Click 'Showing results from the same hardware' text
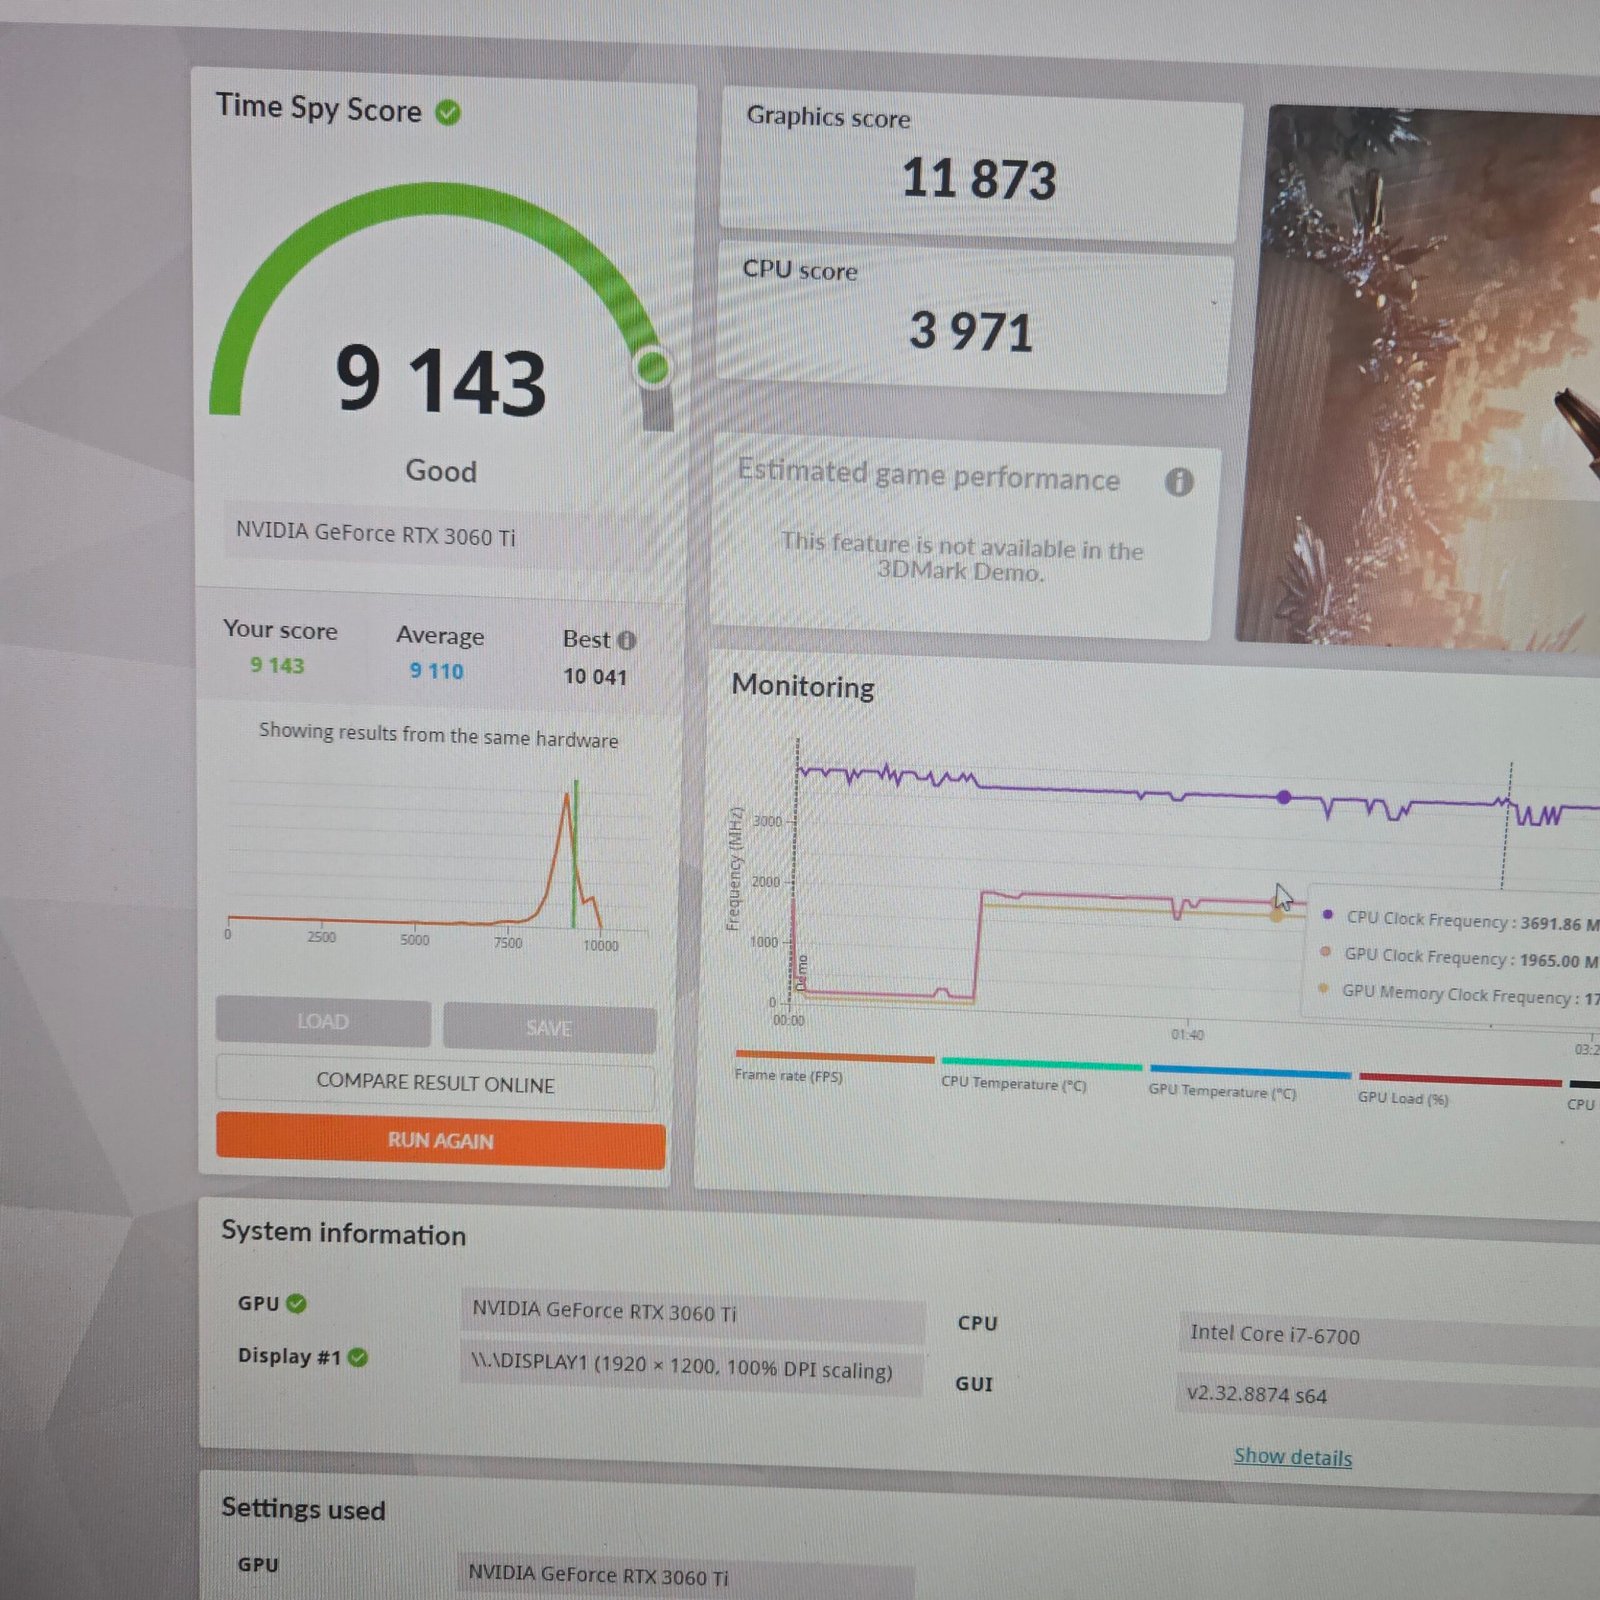 click(x=439, y=735)
